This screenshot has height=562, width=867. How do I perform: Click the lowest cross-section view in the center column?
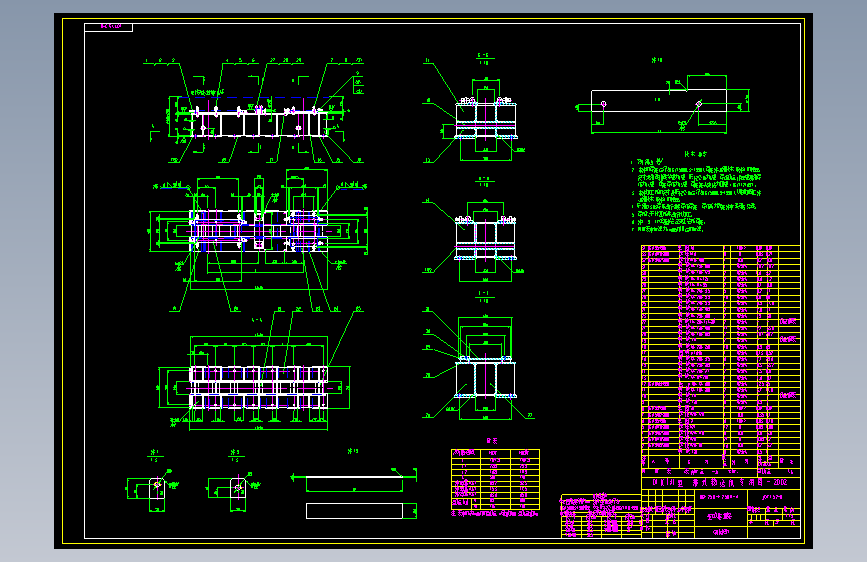(478, 357)
